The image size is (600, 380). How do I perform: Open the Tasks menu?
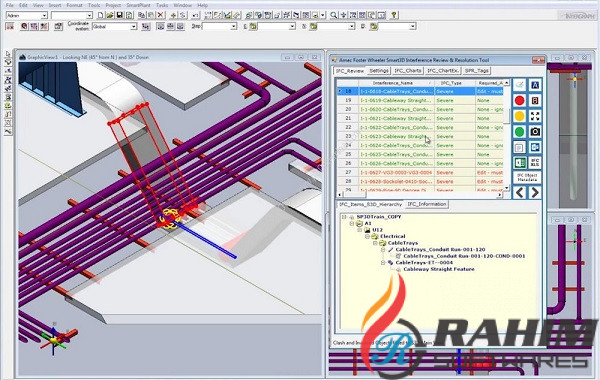coord(162,5)
